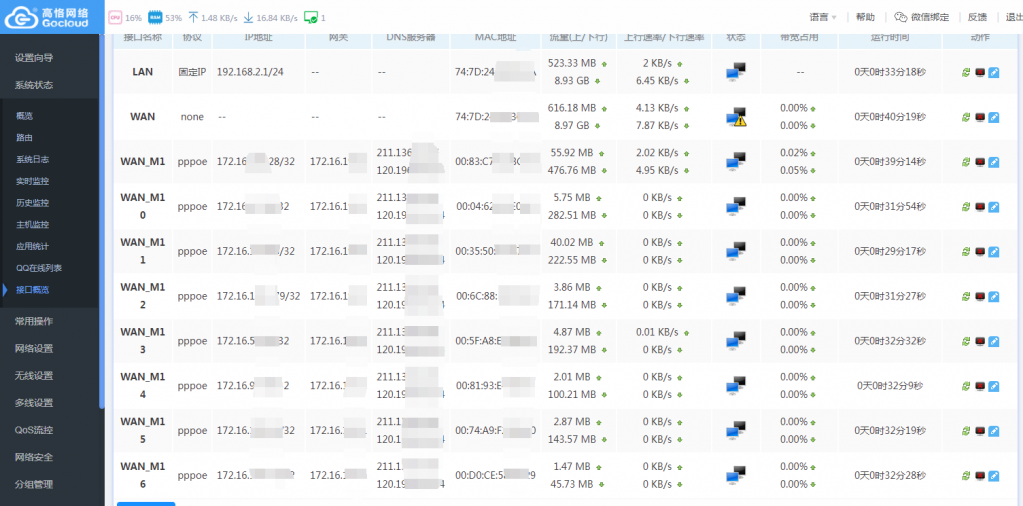The width and height of the screenshot is (1023, 506).
Task: Open the 帮助 help link
Action: (x=865, y=18)
